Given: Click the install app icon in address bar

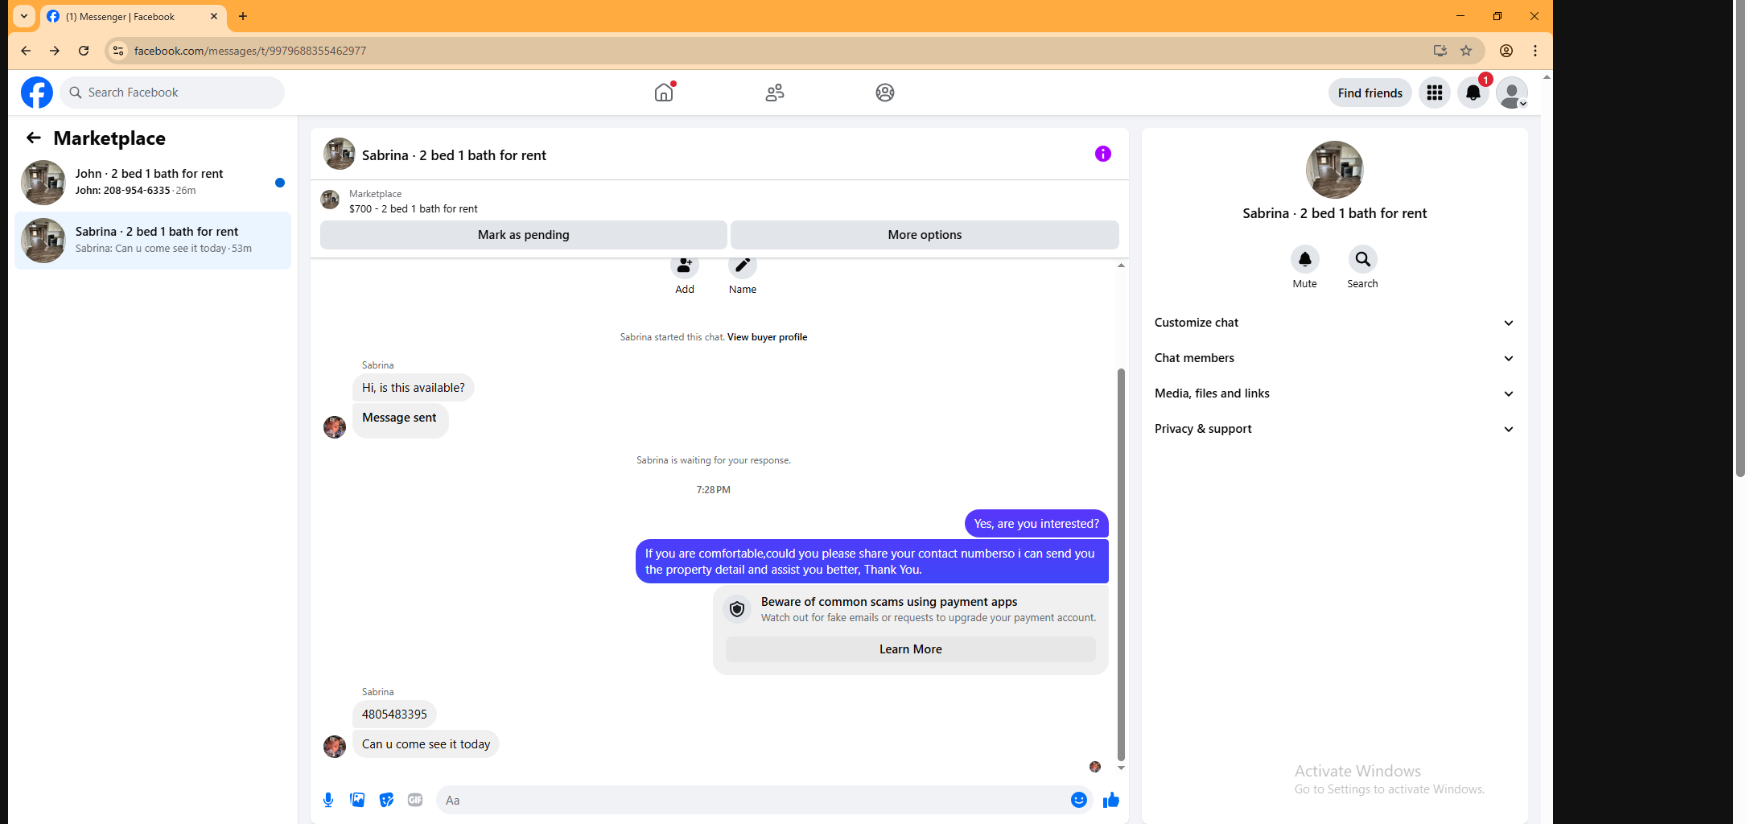Looking at the screenshot, I should [x=1440, y=50].
